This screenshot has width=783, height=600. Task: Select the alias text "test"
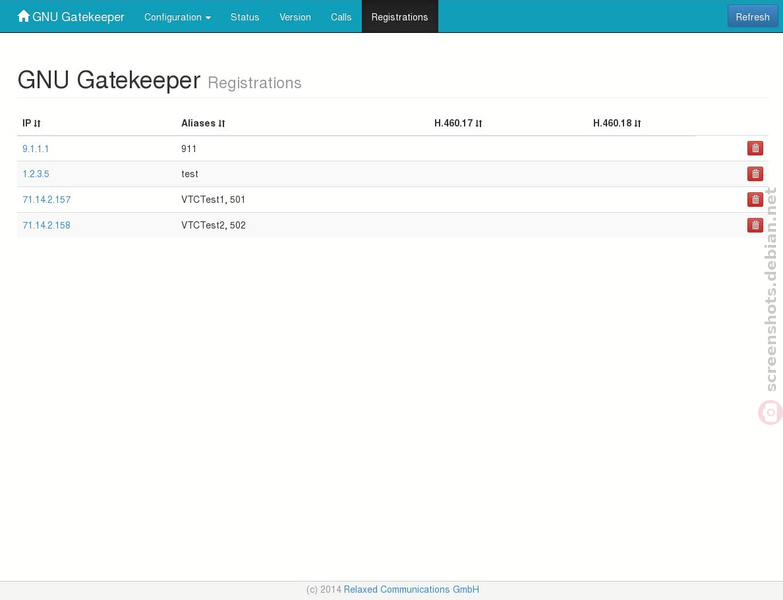coord(190,174)
